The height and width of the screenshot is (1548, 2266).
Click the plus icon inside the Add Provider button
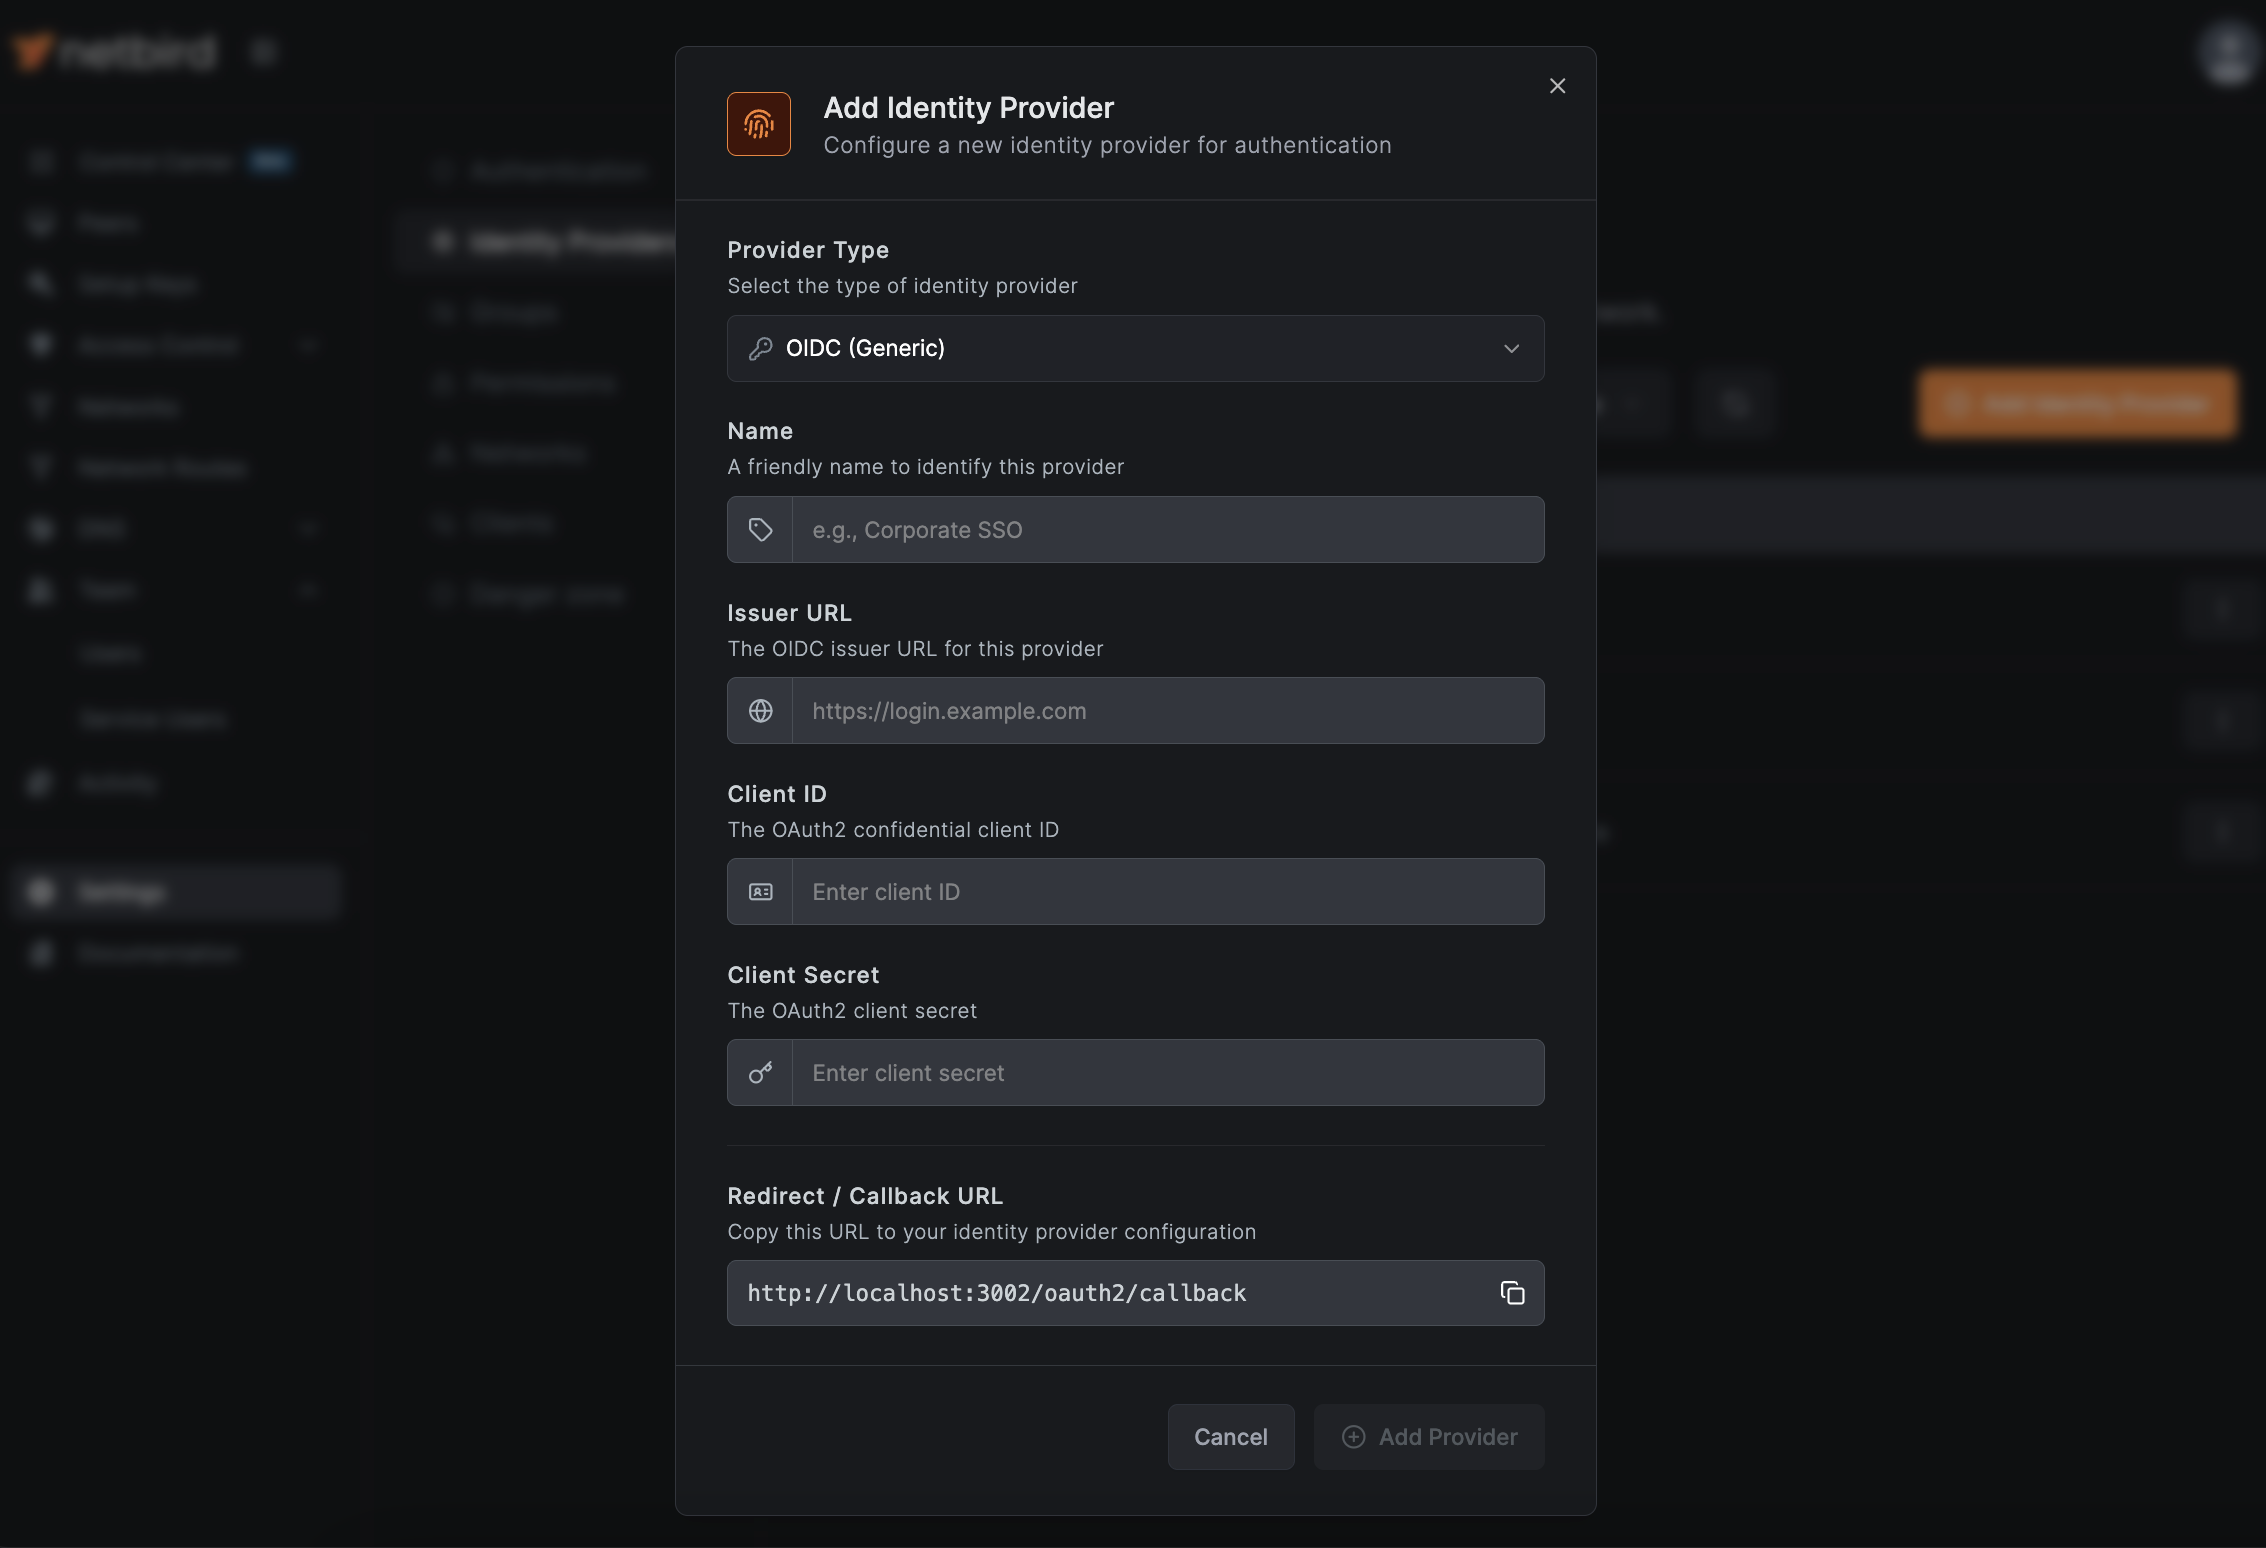point(1355,1437)
